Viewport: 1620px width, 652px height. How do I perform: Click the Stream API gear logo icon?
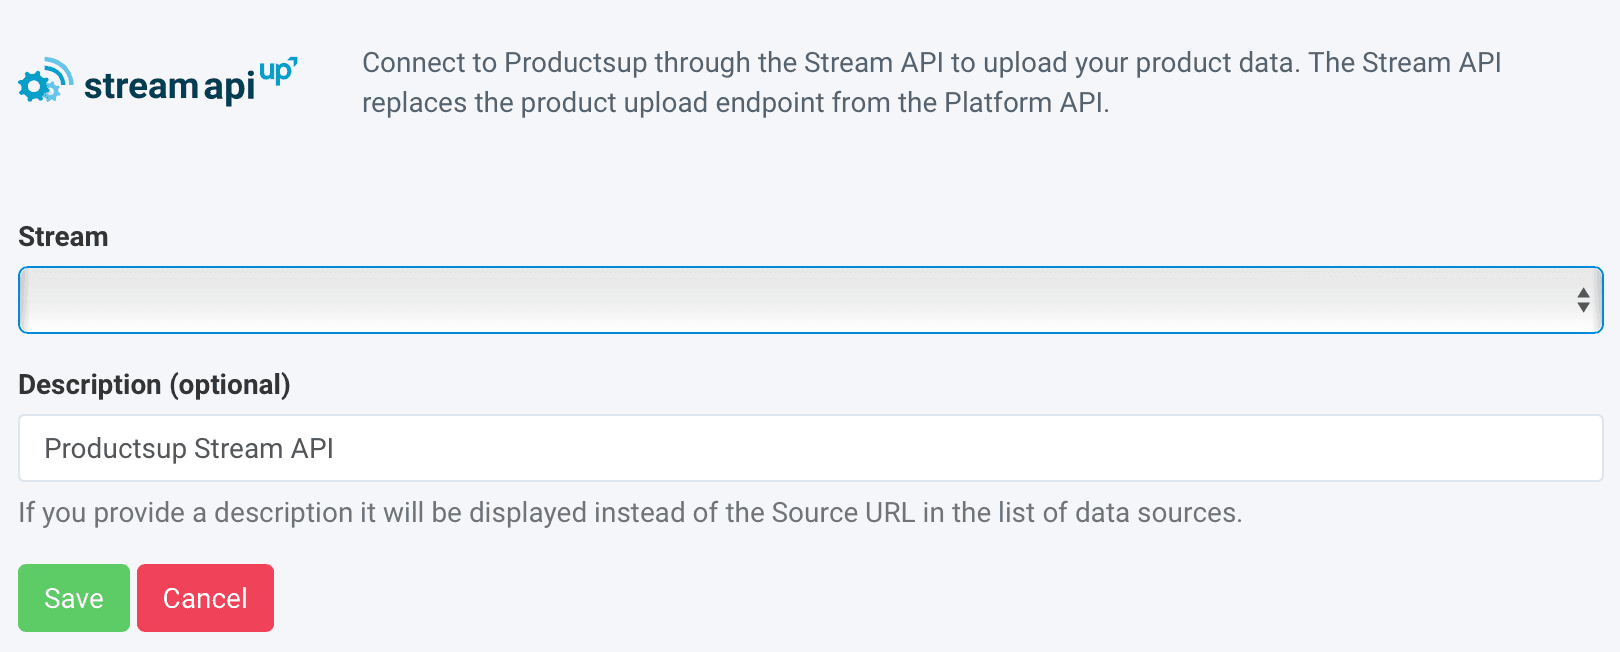[36, 87]
